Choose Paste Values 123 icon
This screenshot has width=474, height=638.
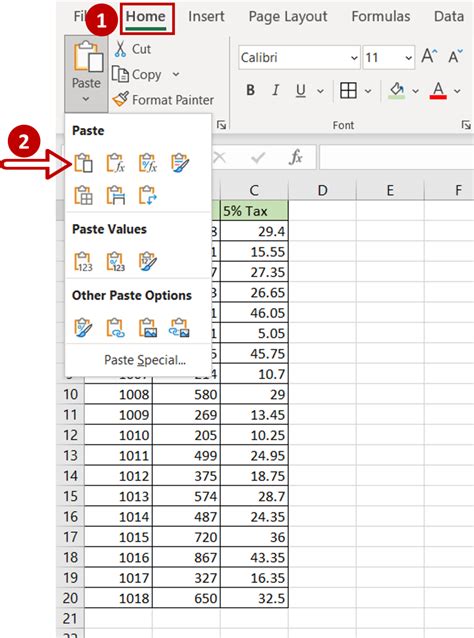click(x=83, y=262)
